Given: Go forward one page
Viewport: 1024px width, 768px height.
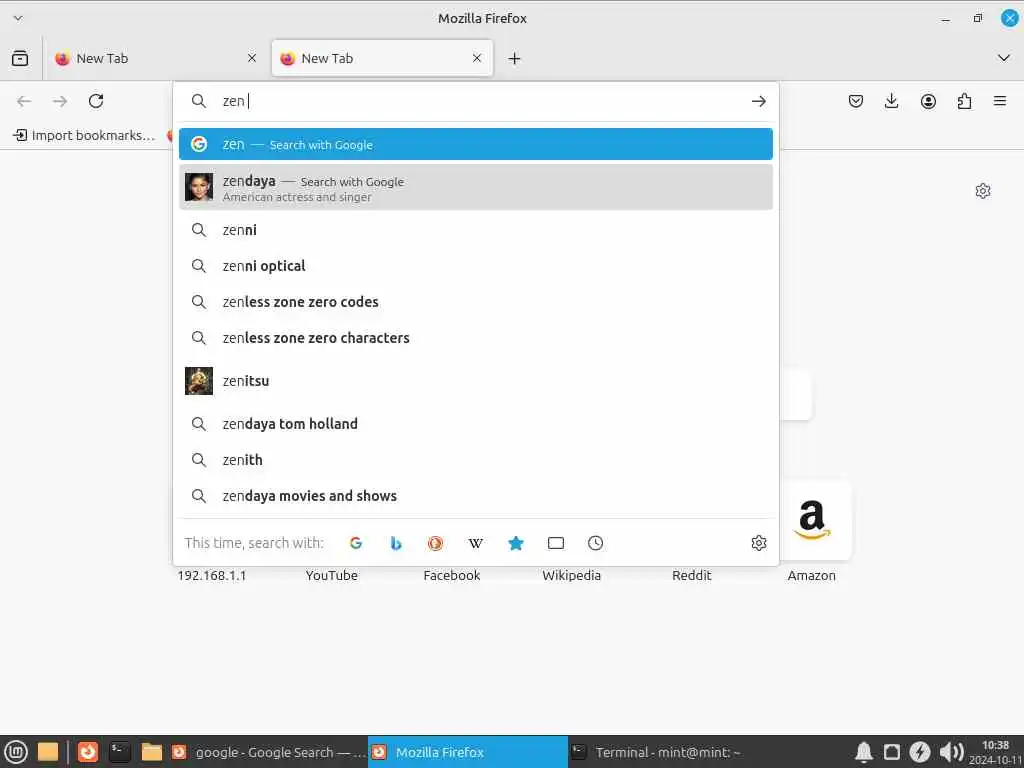Looking at the screenshot, I should click(x=60, y=101).
